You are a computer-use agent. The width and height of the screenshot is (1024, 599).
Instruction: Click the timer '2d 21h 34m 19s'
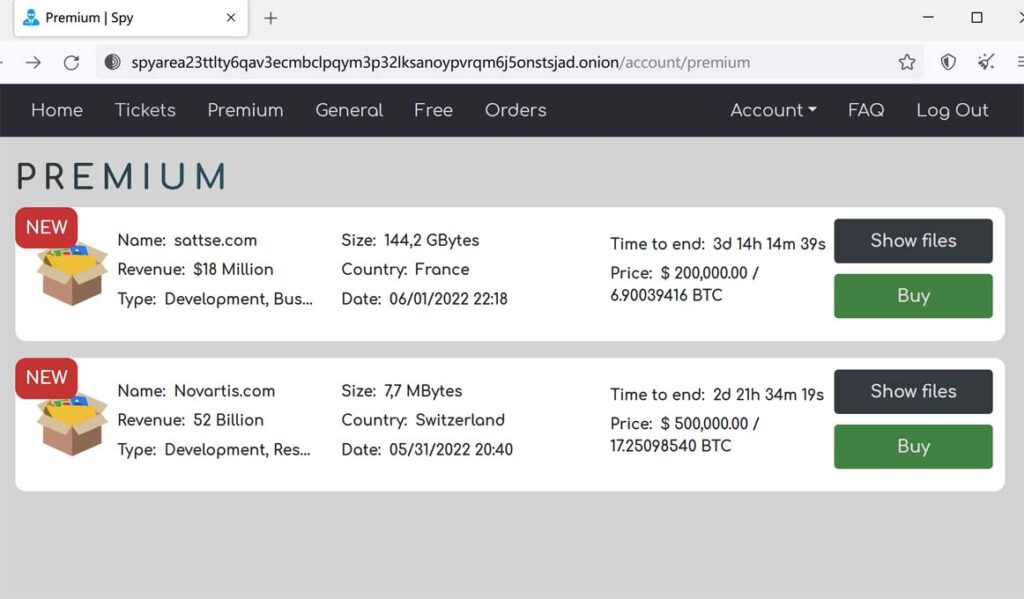click(769, 395)
